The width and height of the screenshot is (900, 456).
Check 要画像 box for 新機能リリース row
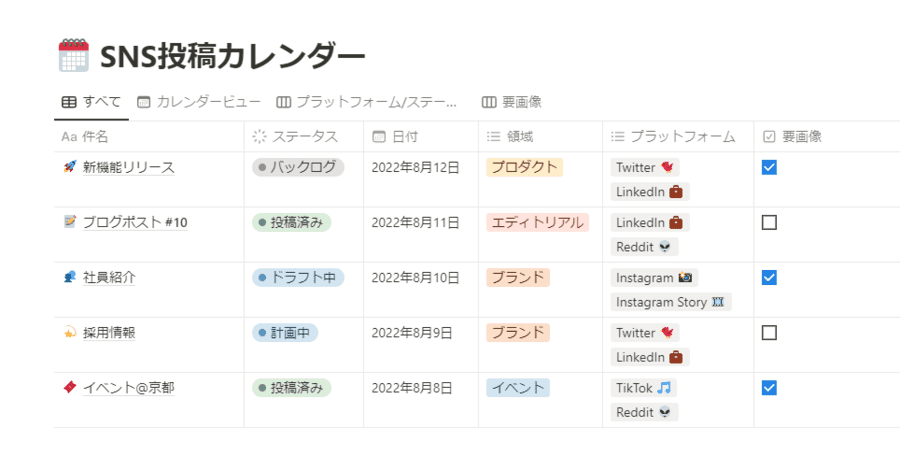click(769, 167)
